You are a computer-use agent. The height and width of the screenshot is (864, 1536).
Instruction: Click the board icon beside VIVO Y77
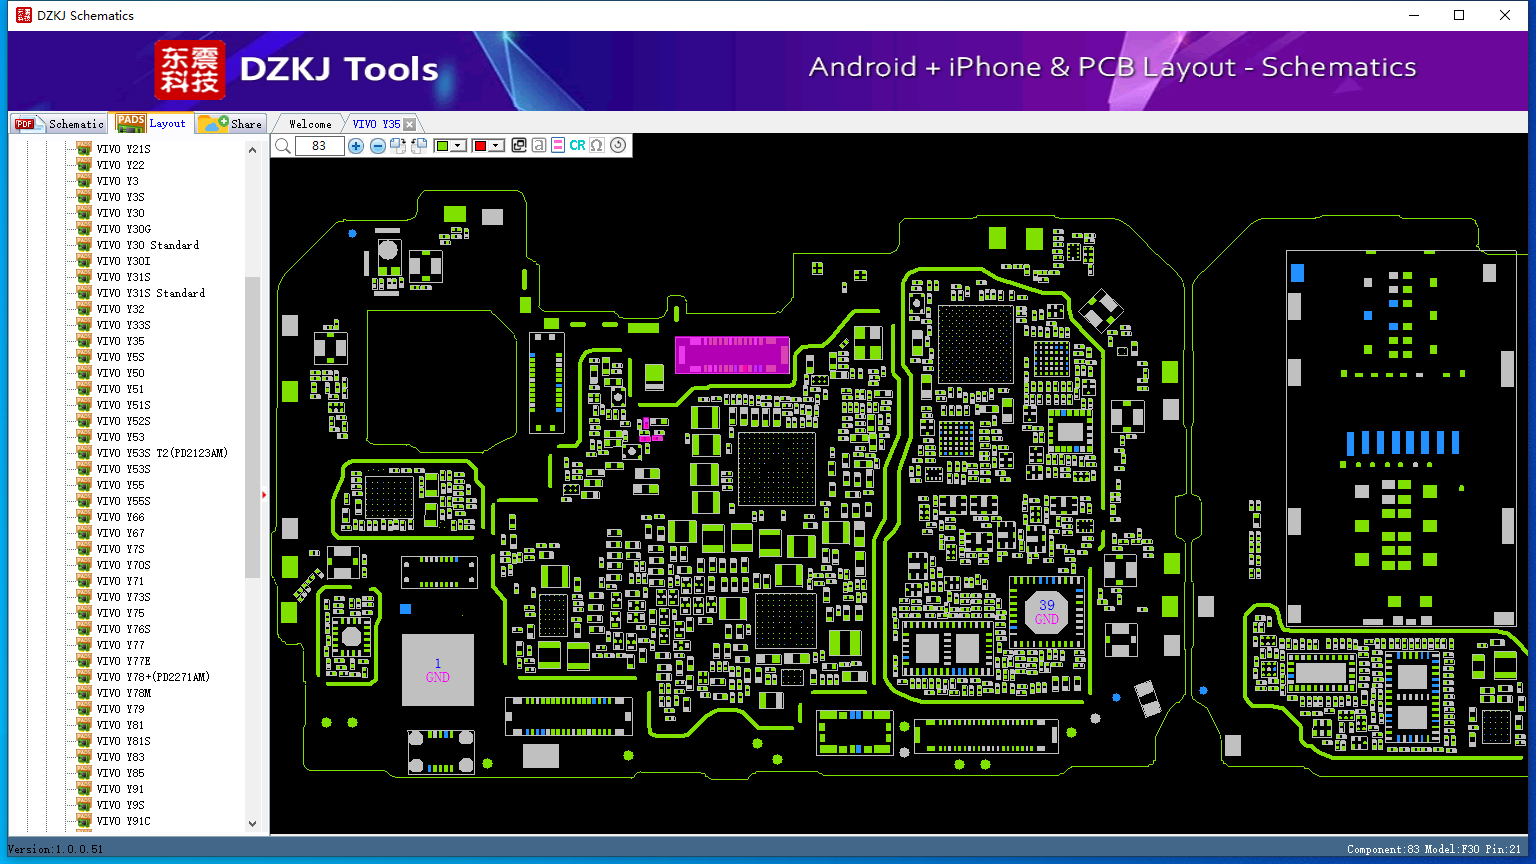pos(84,645)
